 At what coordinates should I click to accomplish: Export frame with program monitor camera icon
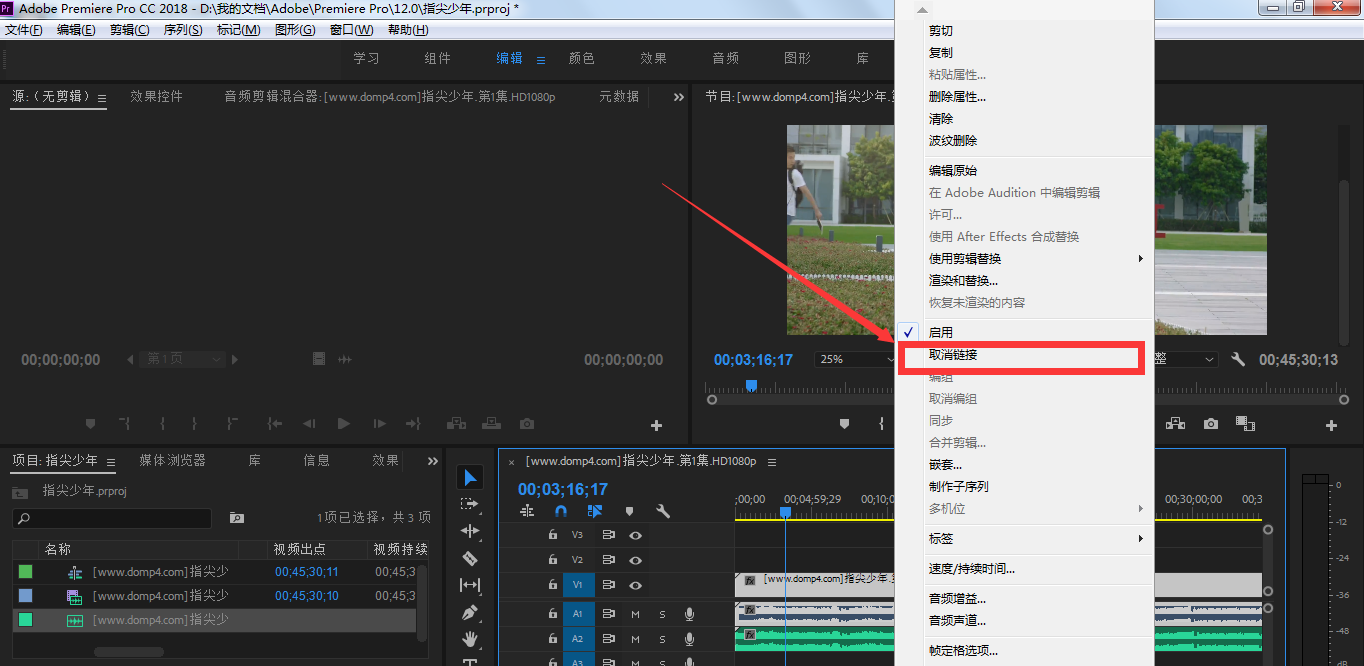pos(1211,424)
